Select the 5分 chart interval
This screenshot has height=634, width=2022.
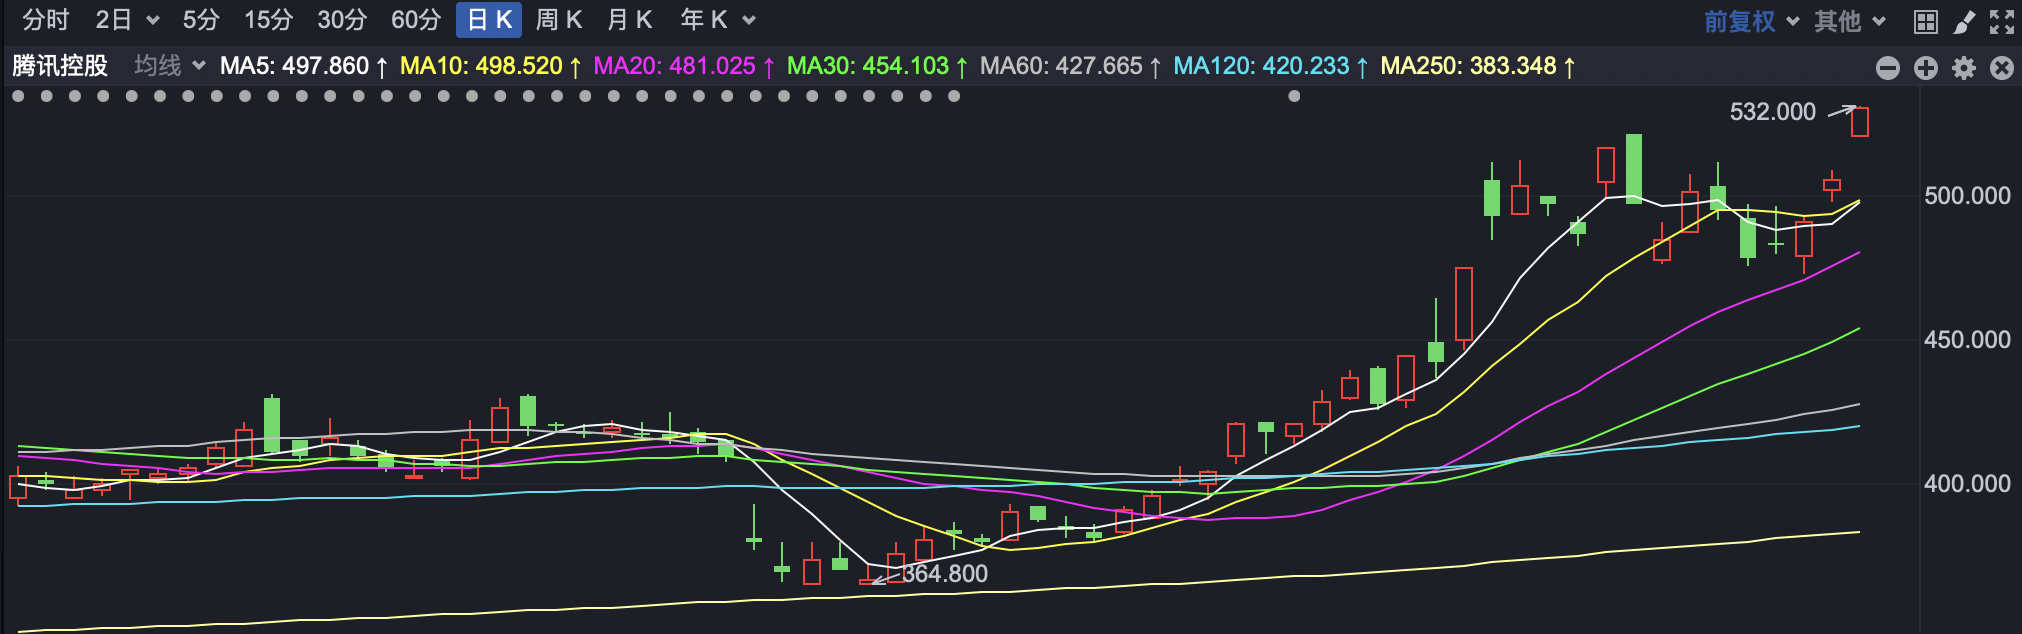click(201, 20)
